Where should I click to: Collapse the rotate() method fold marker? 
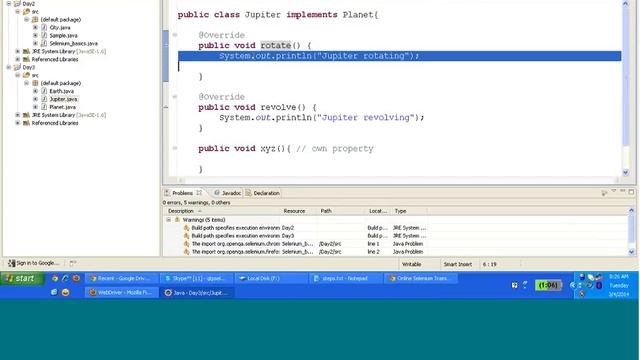pos(175,35)
